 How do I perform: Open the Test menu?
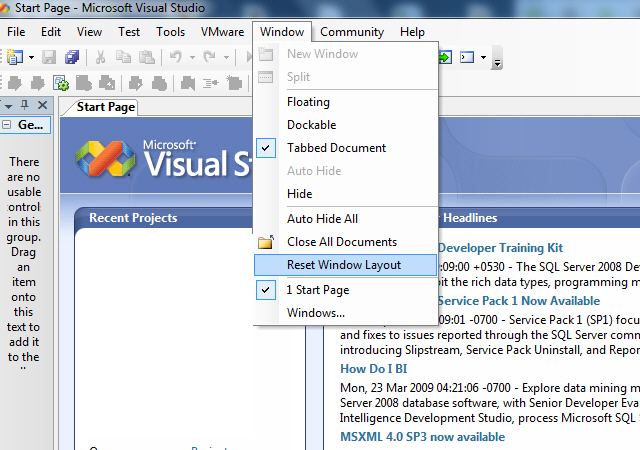pos(129,32)
